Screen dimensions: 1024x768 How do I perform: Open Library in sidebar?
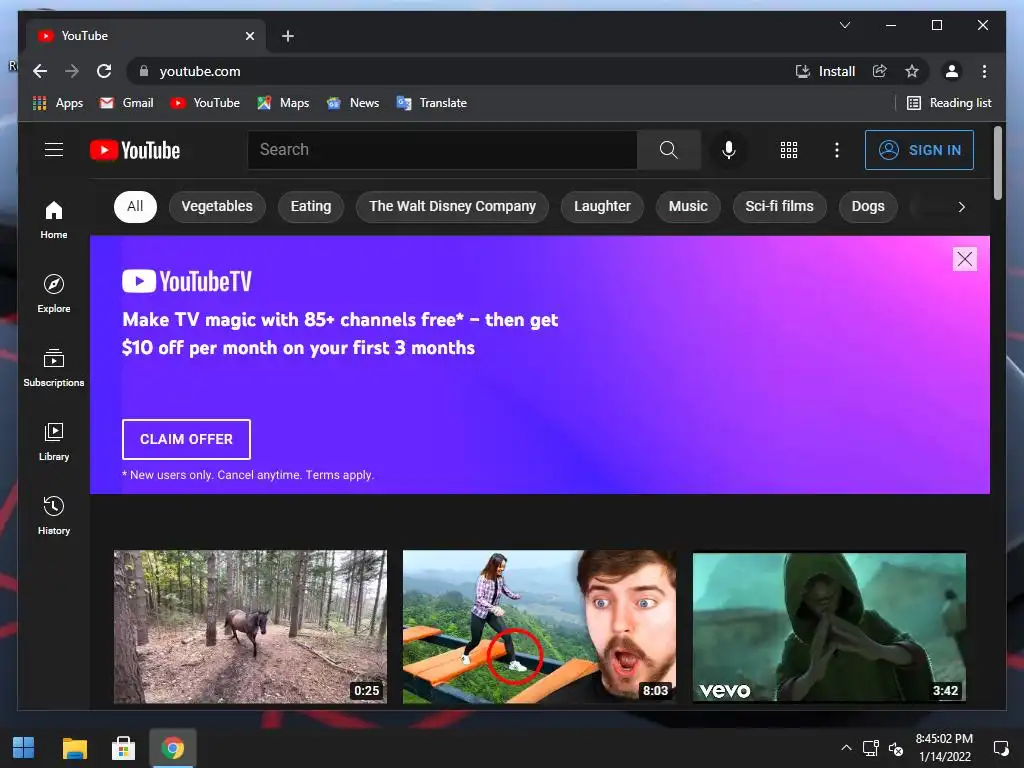54,441
